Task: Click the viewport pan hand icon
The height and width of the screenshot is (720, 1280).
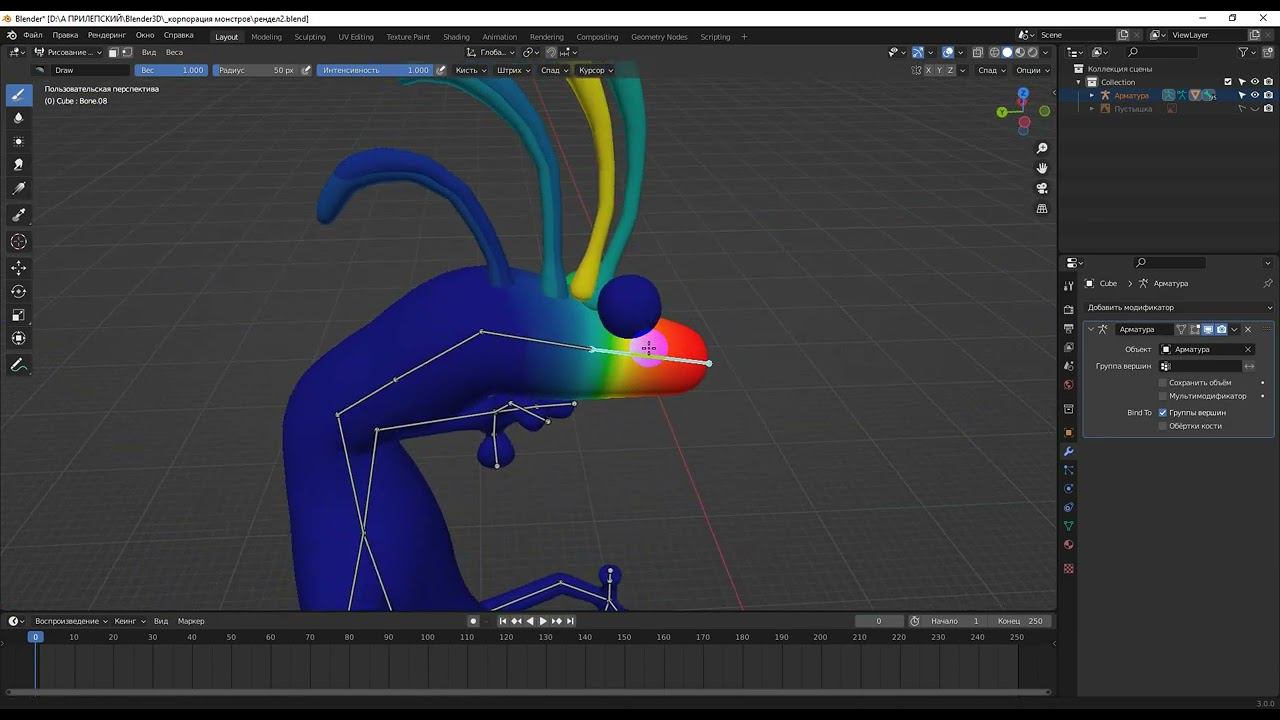Action: pos(1042,168)
